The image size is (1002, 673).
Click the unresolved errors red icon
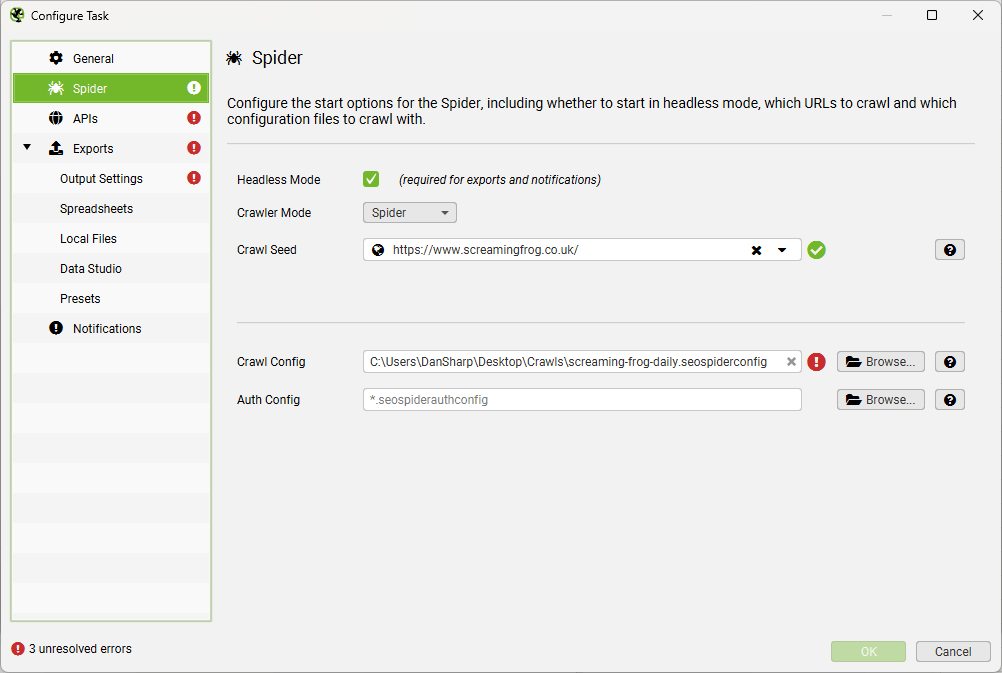coord(18,649)
